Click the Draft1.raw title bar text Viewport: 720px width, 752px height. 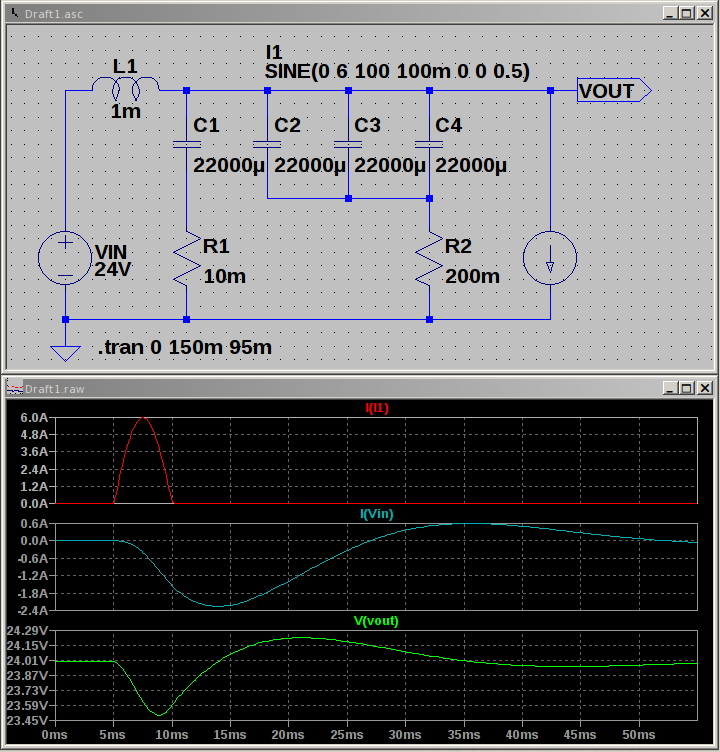[54, 389]
